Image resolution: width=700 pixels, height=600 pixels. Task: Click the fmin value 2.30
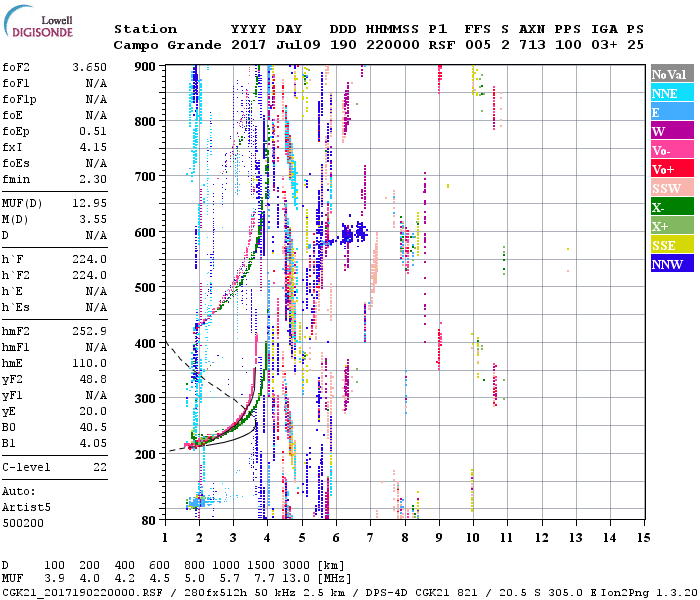(93, 179)
